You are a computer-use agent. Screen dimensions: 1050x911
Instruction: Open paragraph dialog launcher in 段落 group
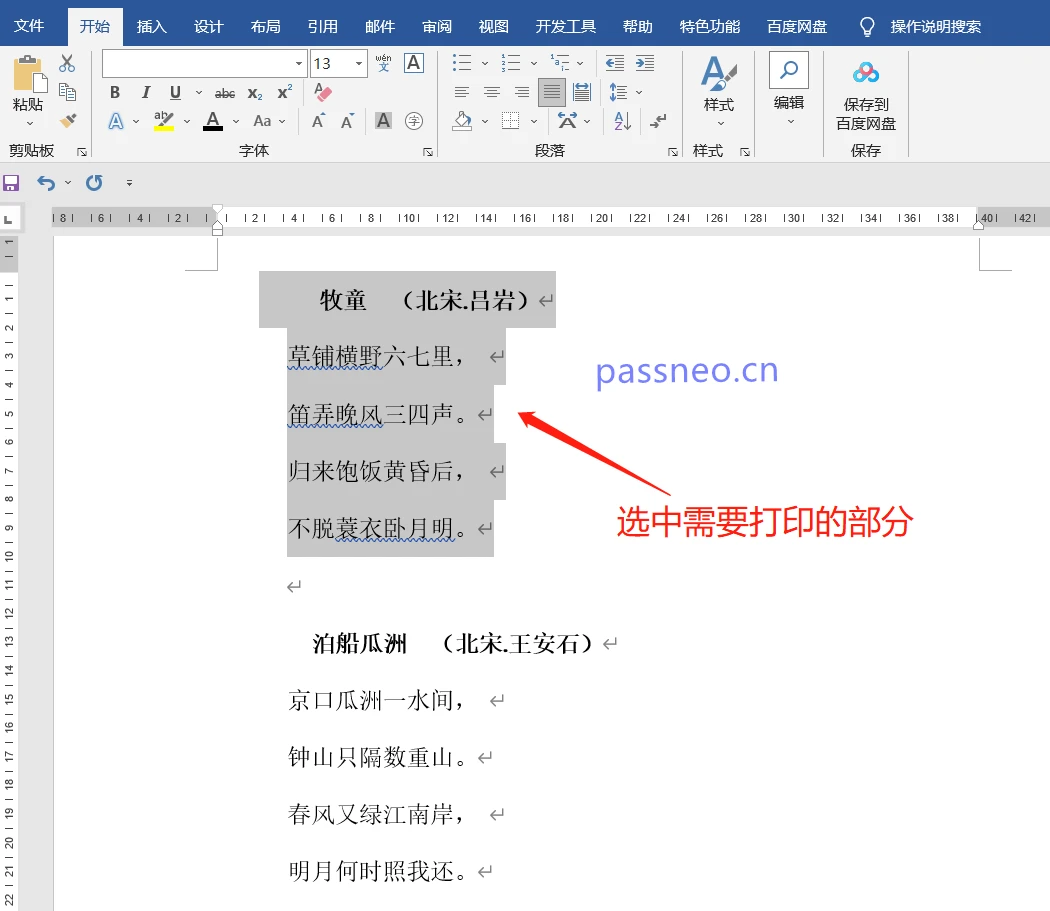click(672, 152)
